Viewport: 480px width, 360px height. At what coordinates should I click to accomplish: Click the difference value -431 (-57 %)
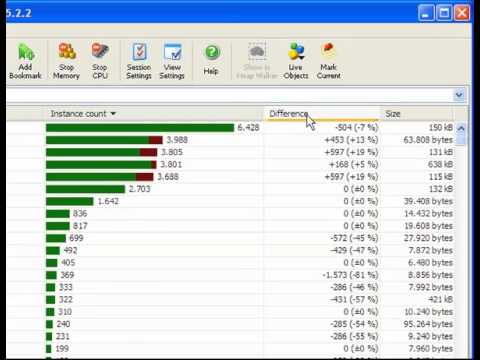point(354,300)
